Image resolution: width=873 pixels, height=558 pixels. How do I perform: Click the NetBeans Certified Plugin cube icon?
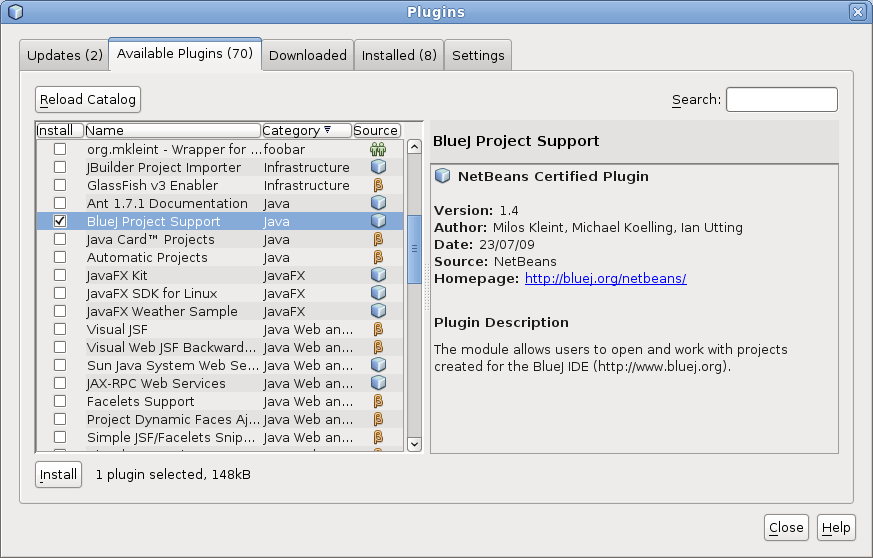tap(443, 176)
